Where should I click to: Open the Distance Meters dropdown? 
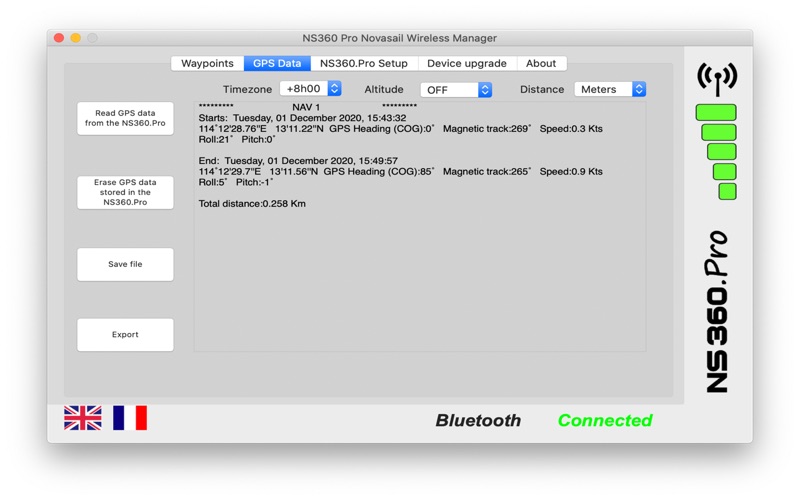610,89
